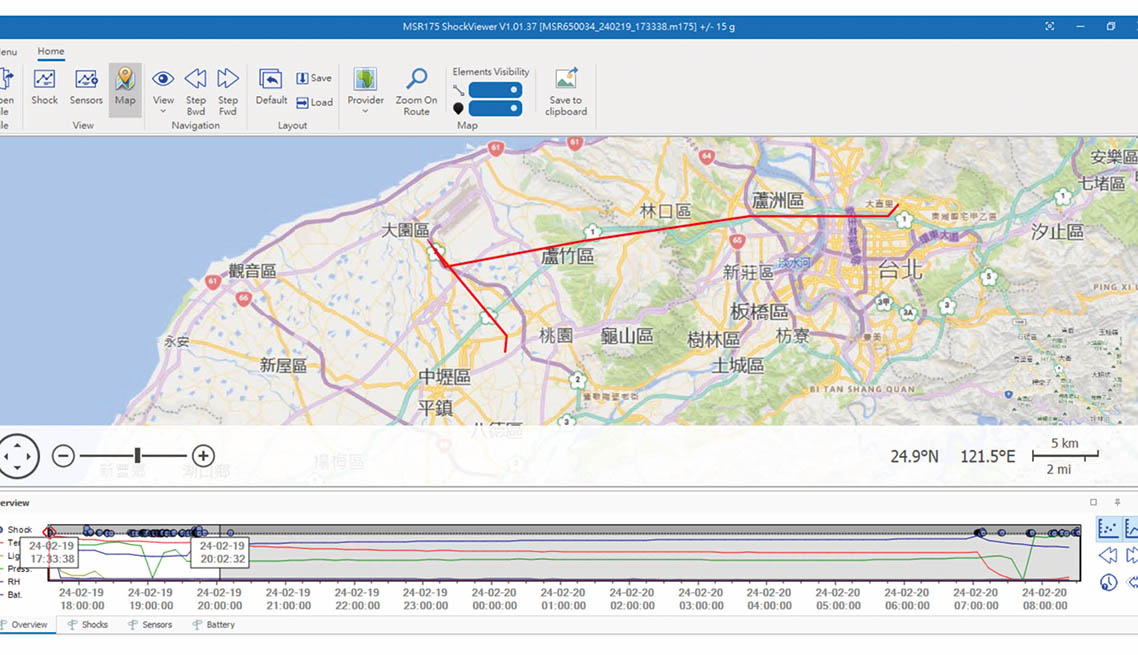
Task: Click the 24-02-20 00:00:00 axis label
Action: tap(494, 599)
